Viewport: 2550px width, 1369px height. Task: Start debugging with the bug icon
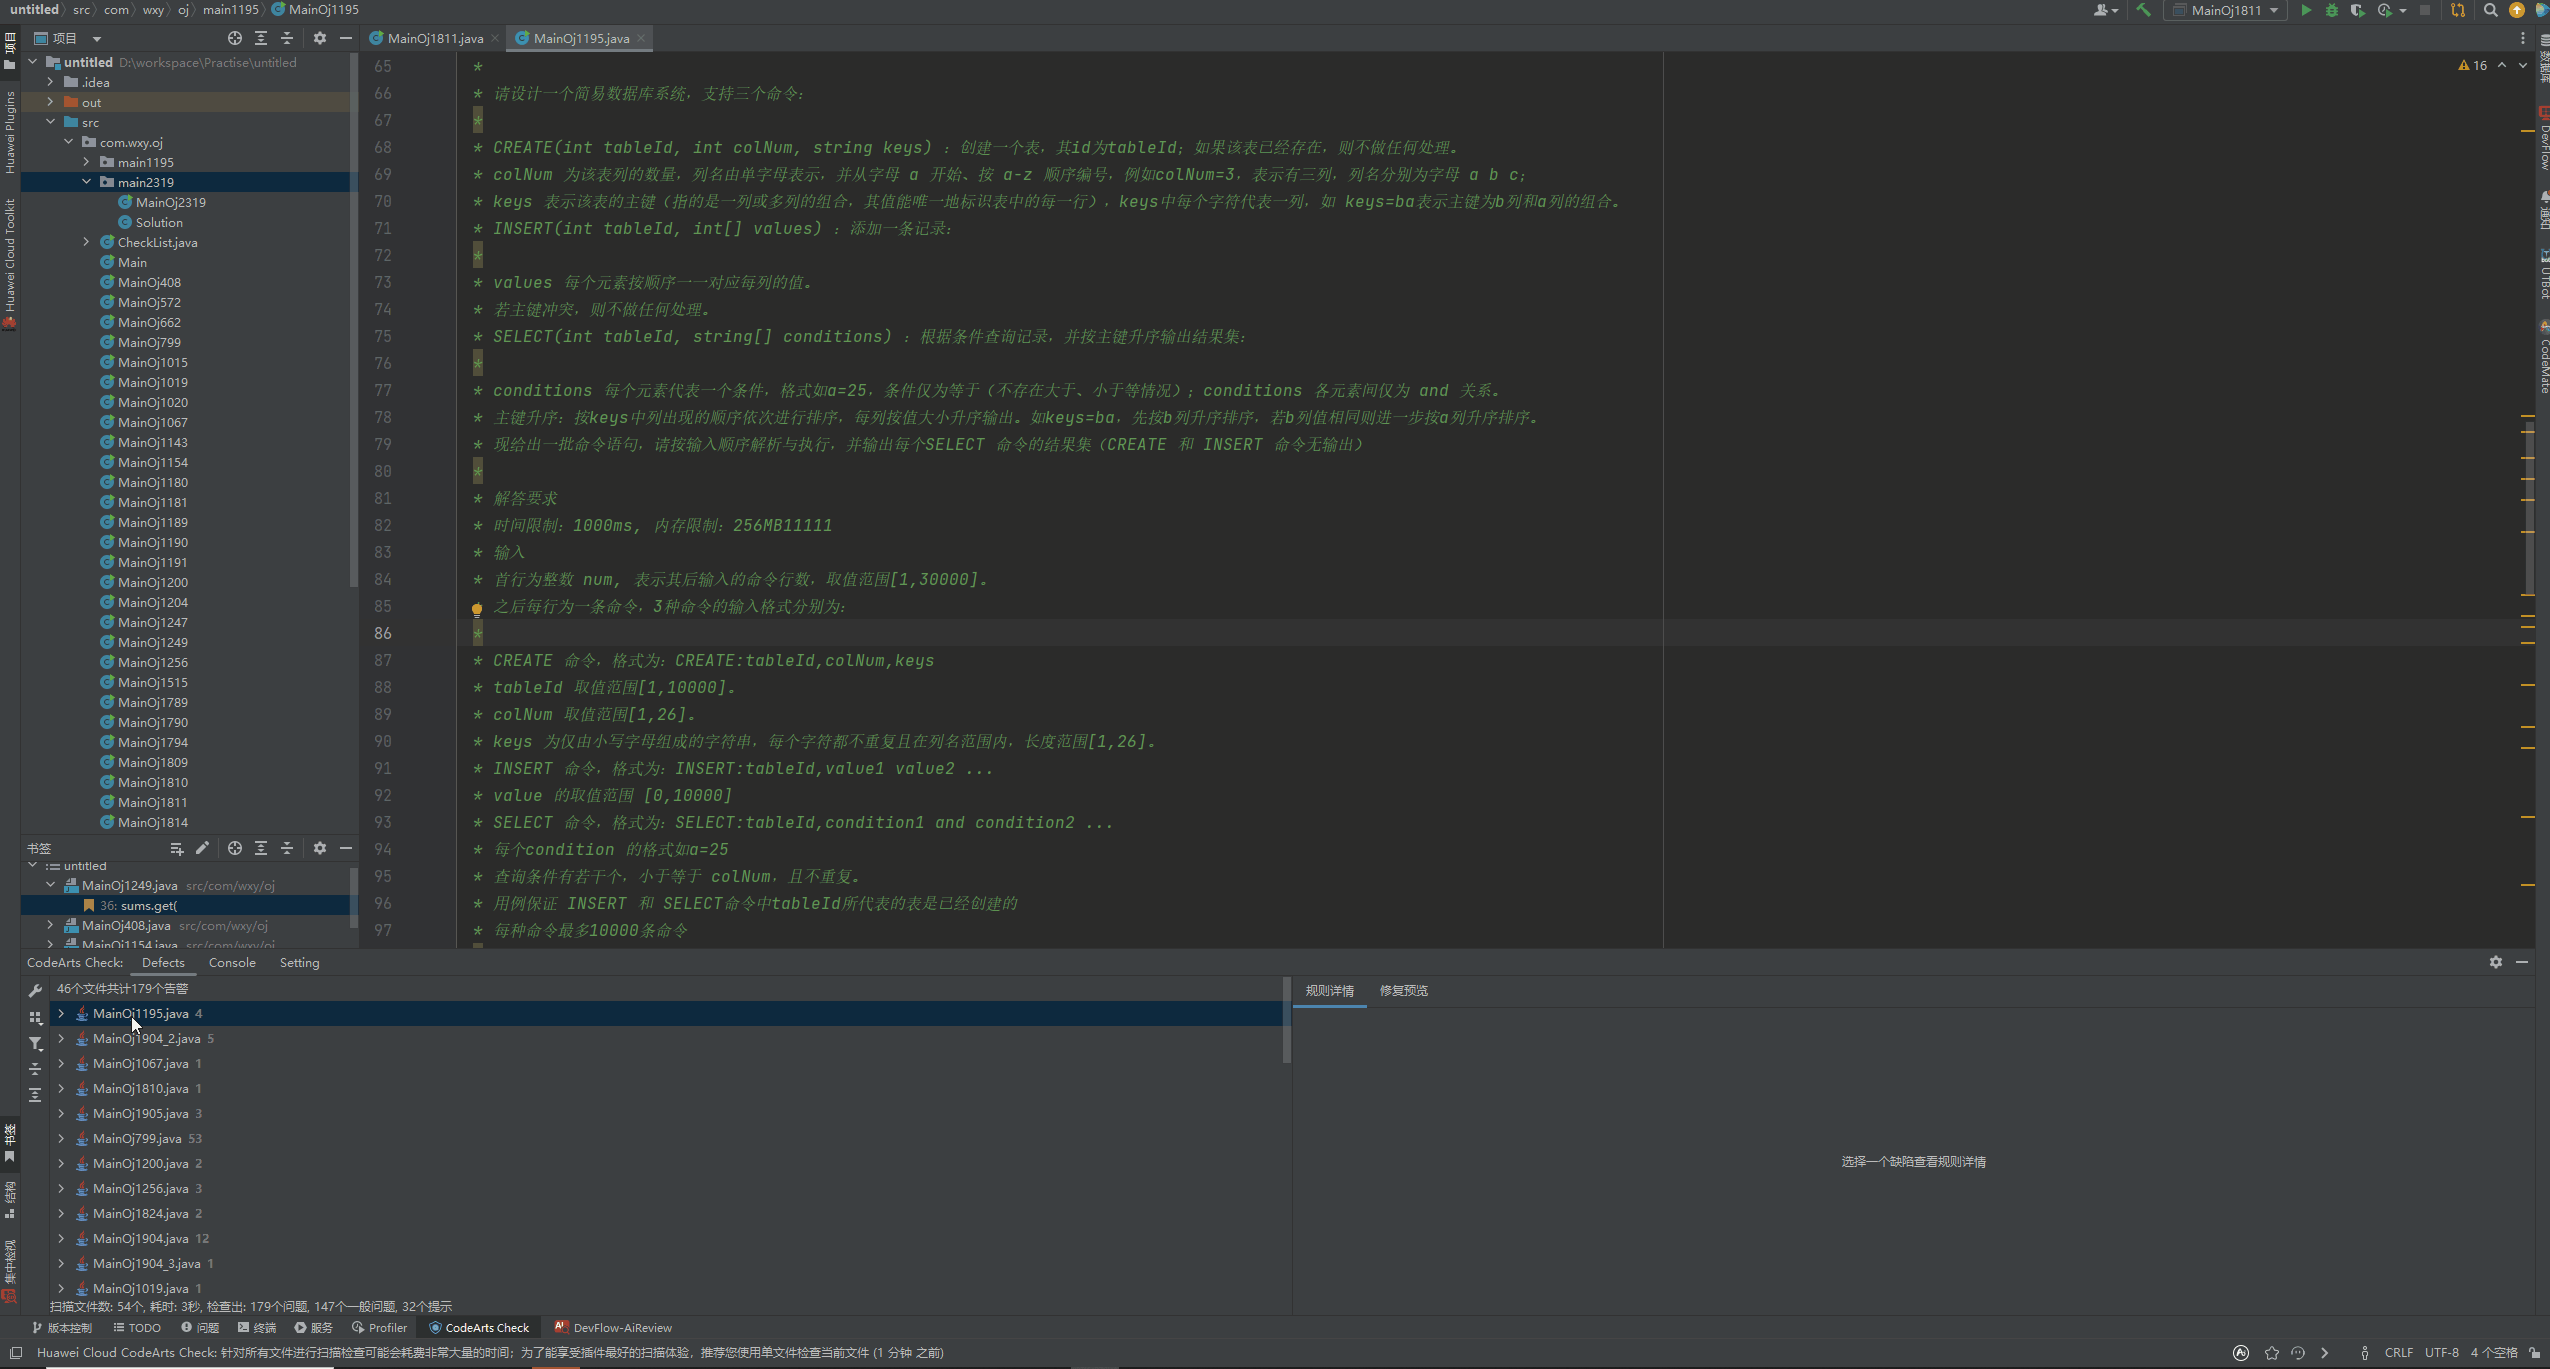pyautogui.click(x=2331, y=10)
